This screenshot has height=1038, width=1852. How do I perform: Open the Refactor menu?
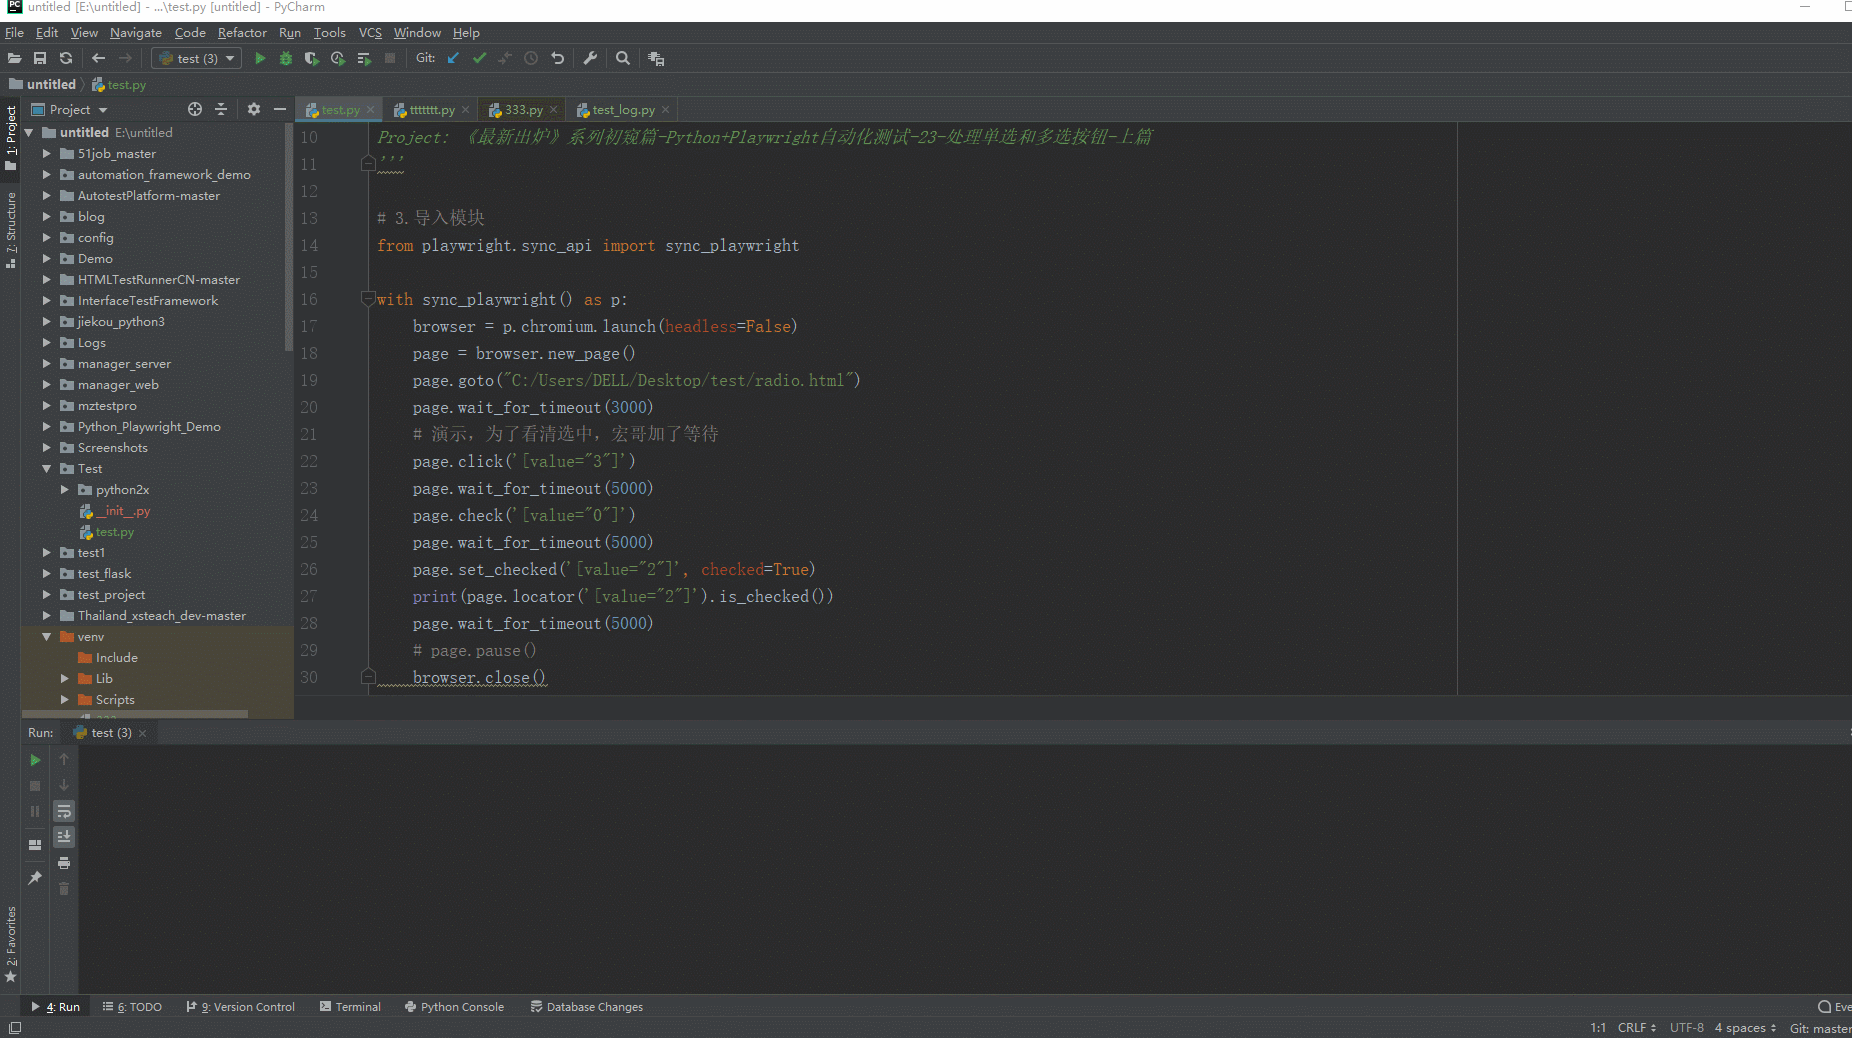pos(242,33)
